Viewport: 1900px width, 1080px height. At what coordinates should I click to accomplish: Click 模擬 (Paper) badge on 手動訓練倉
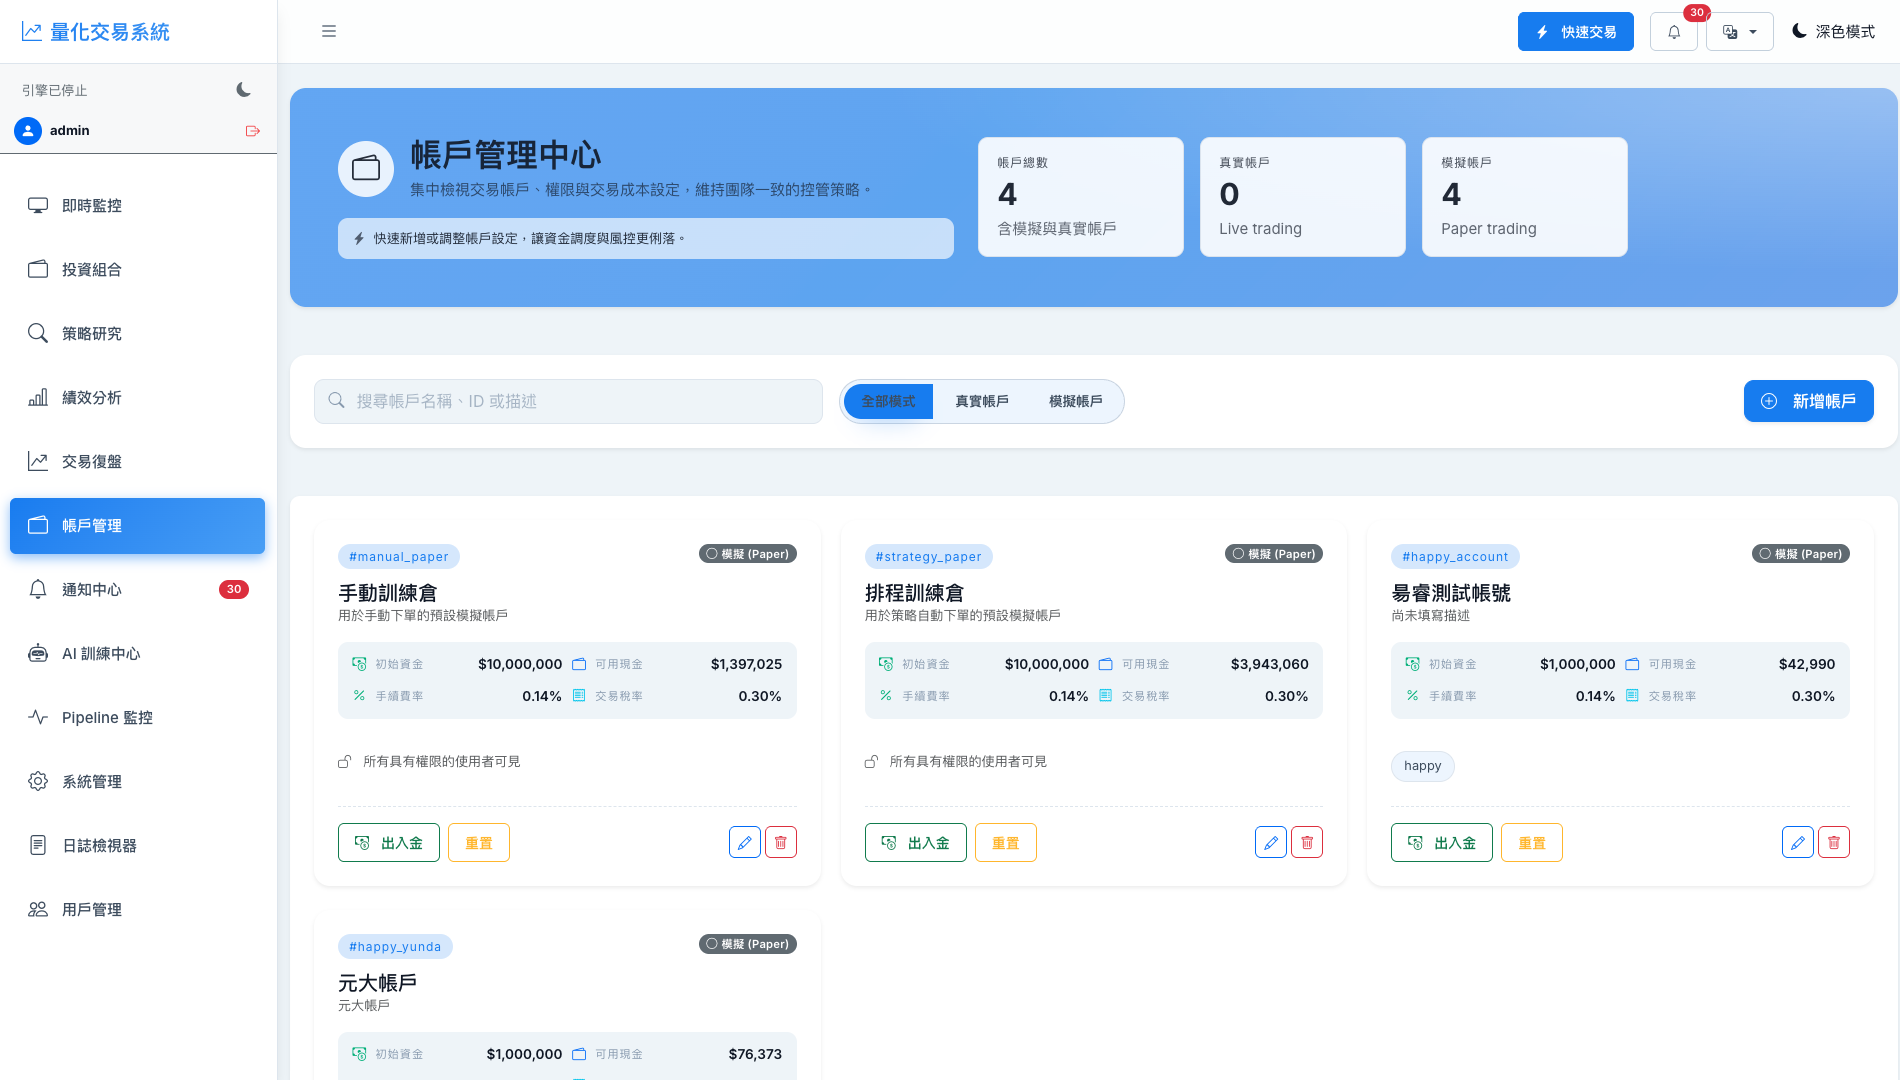pos(748,554)
